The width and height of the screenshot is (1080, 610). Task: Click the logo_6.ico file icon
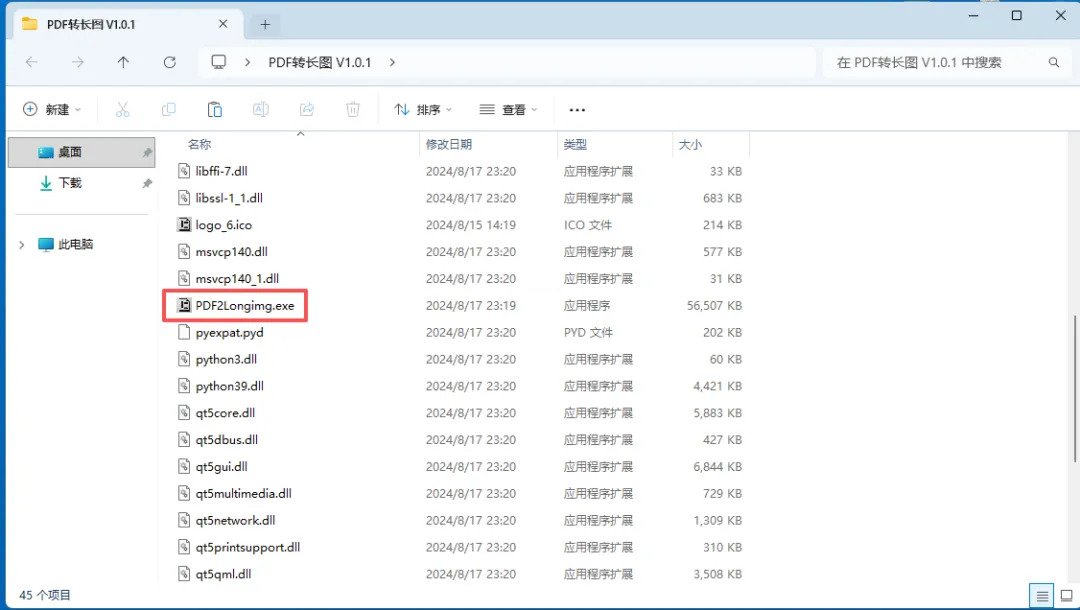click(184, 224)
